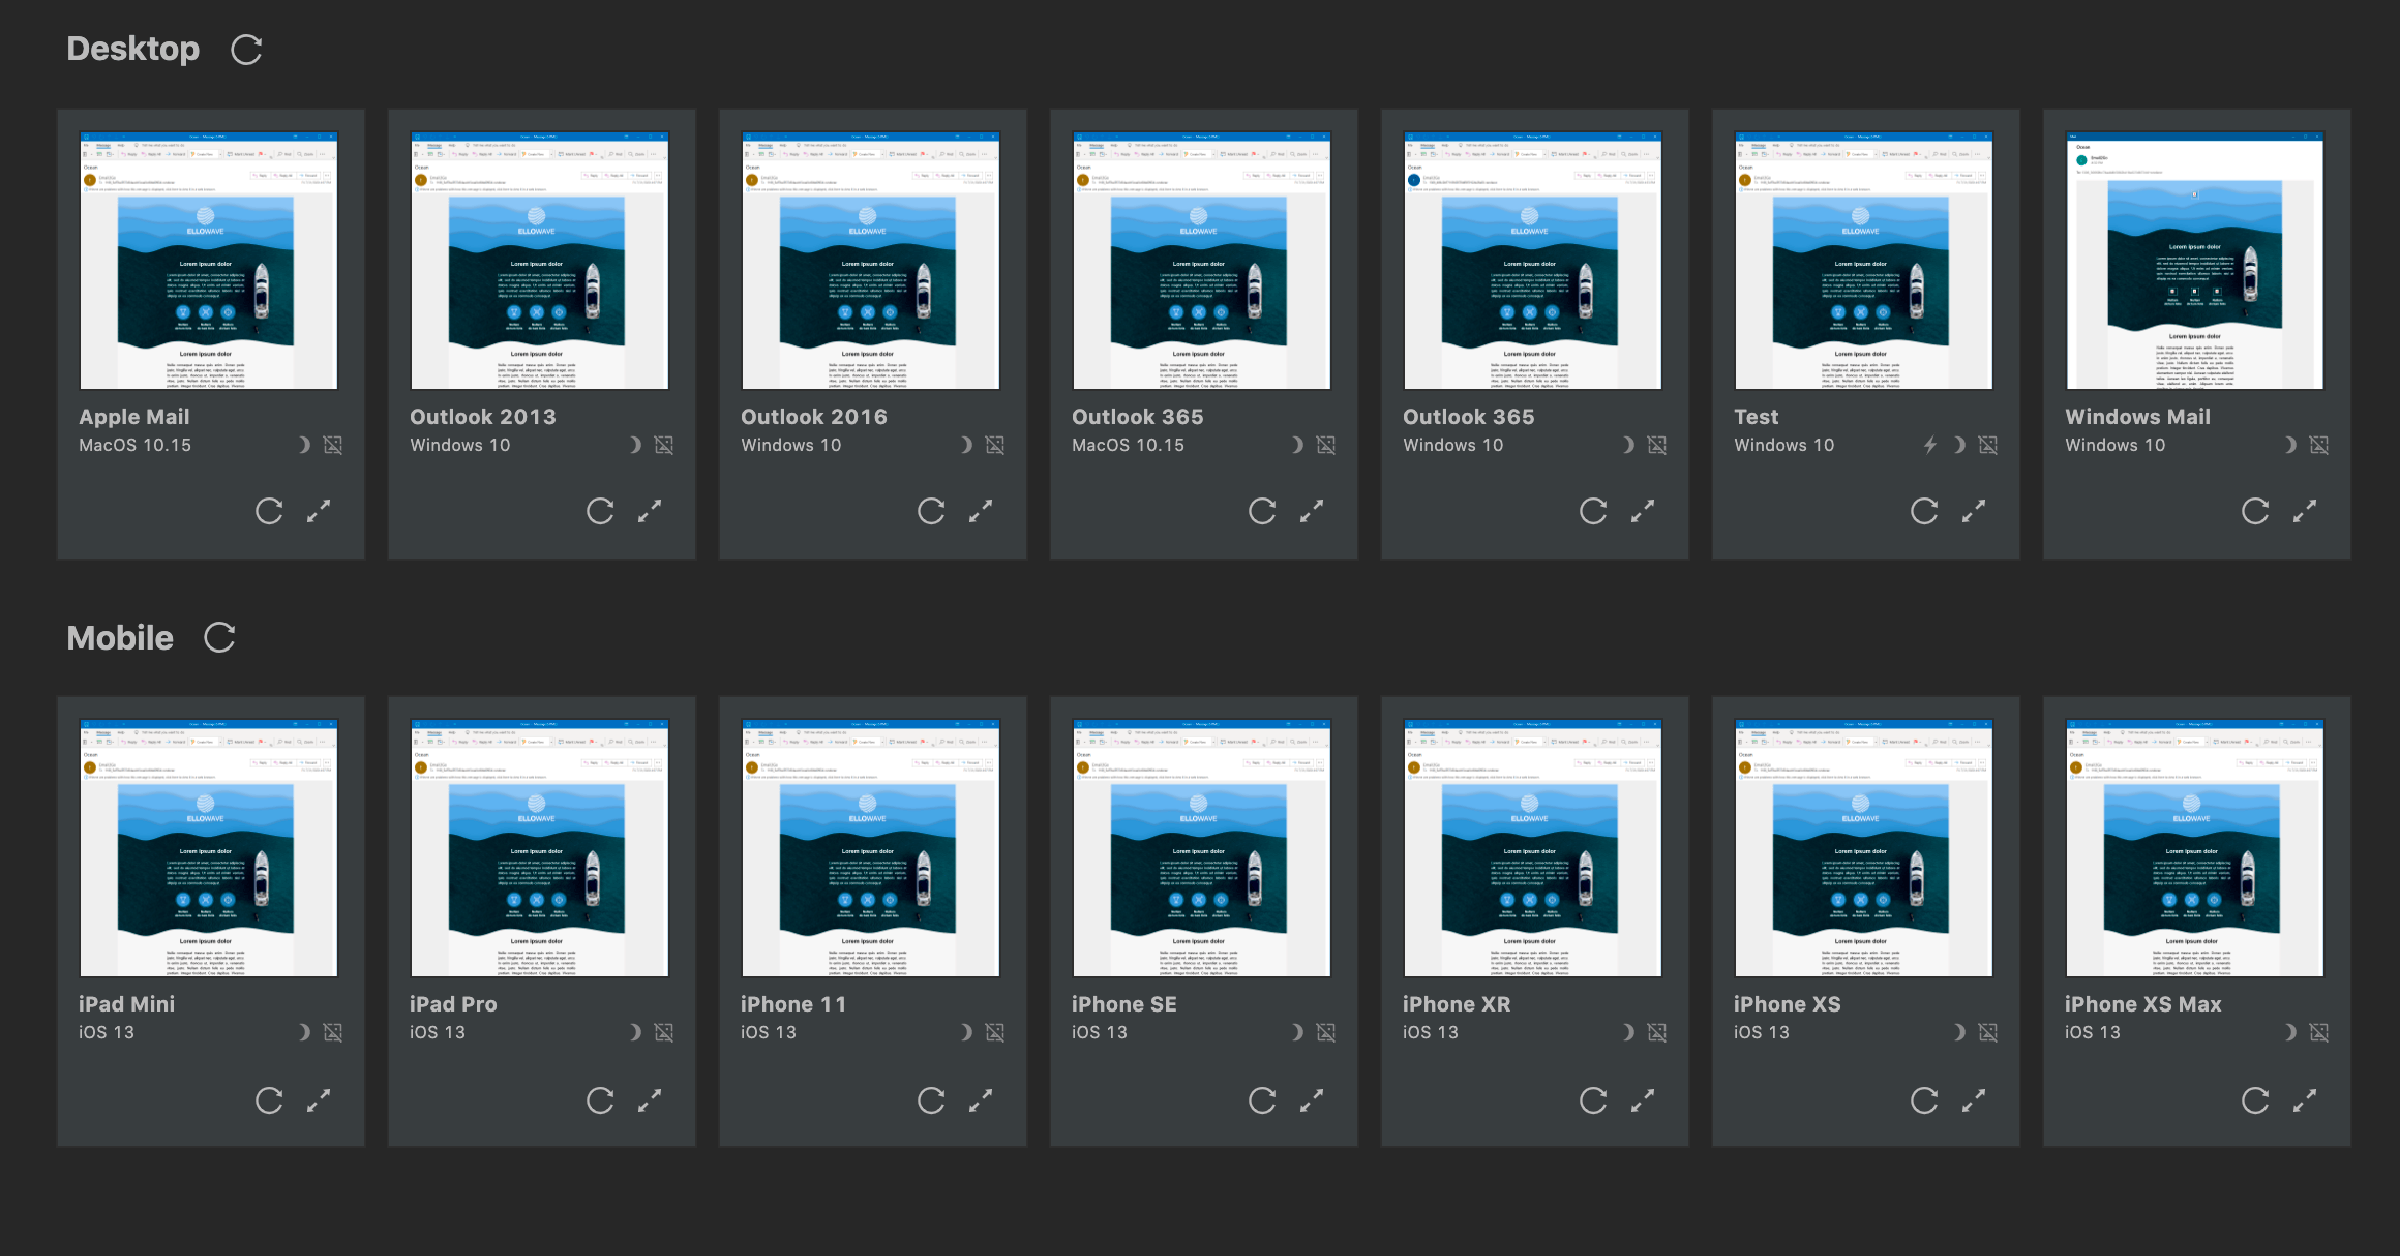Expand the Outlook 2016 preview fullscreen
The width and height of the screenshot is (2400, 1256).
pyautogui.click(x=980, y=511)
